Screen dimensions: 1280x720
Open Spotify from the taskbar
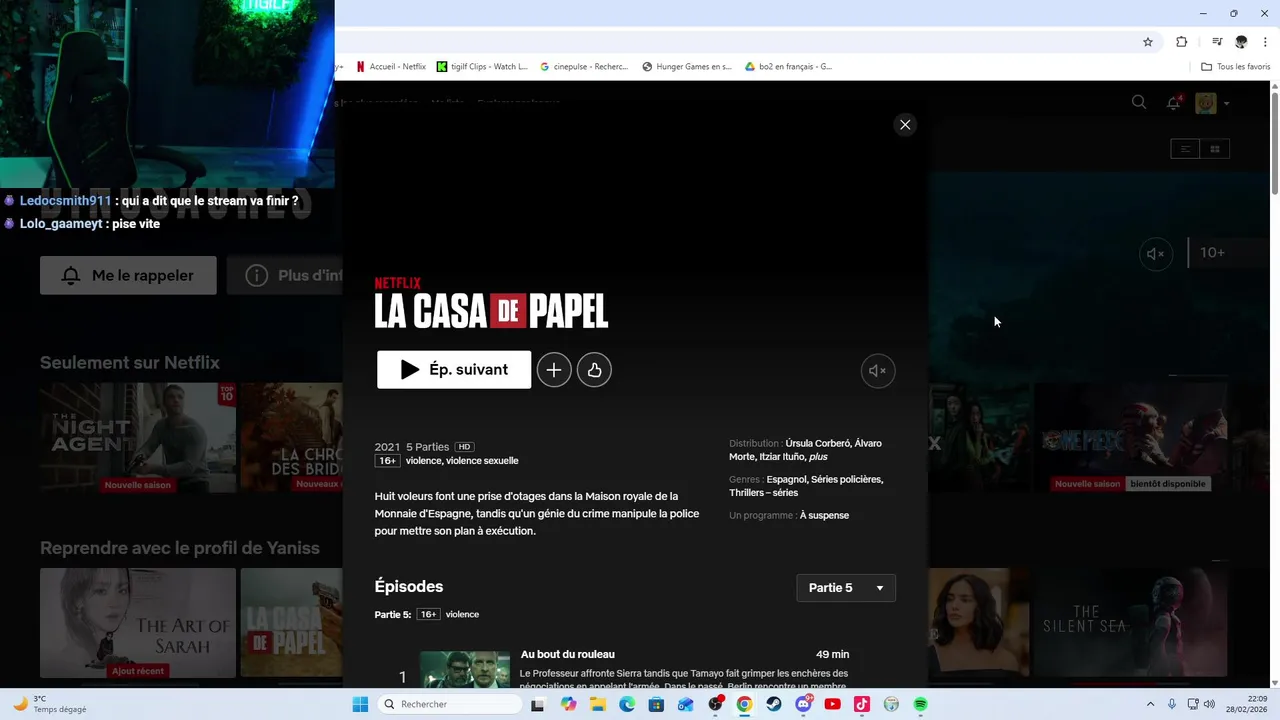[920, 704]
